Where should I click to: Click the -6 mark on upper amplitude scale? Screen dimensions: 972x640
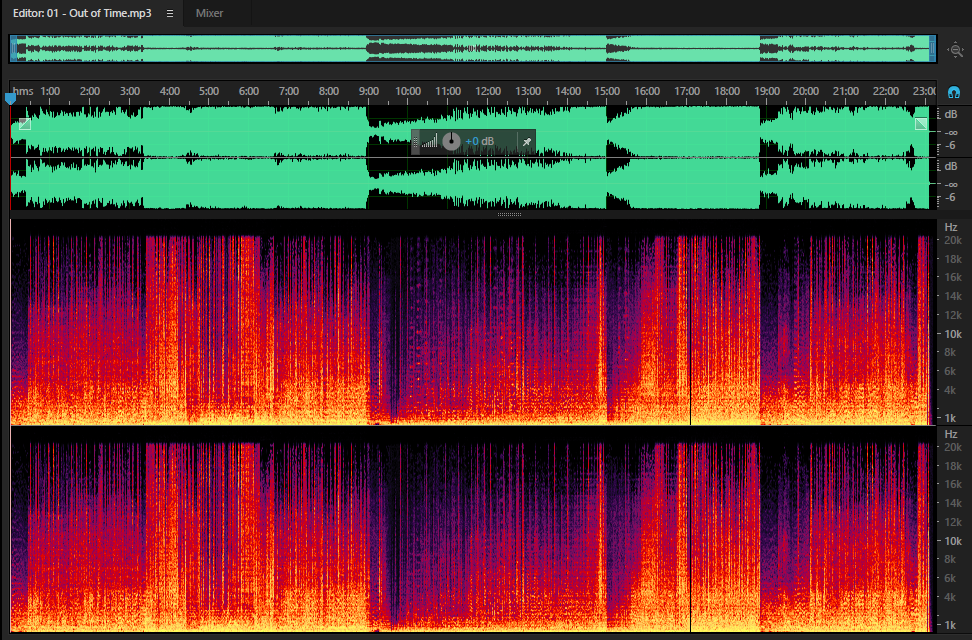(952, 146)
